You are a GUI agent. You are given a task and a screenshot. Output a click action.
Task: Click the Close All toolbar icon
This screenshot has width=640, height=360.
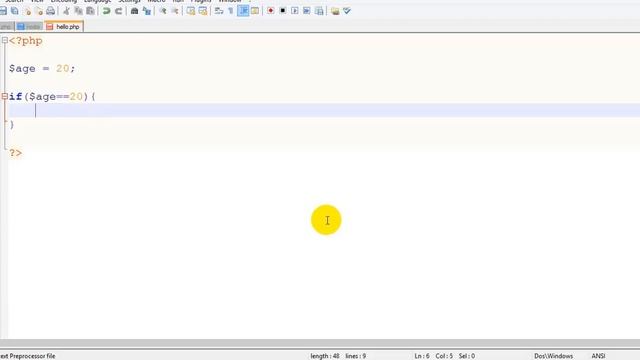click(39, 11)
